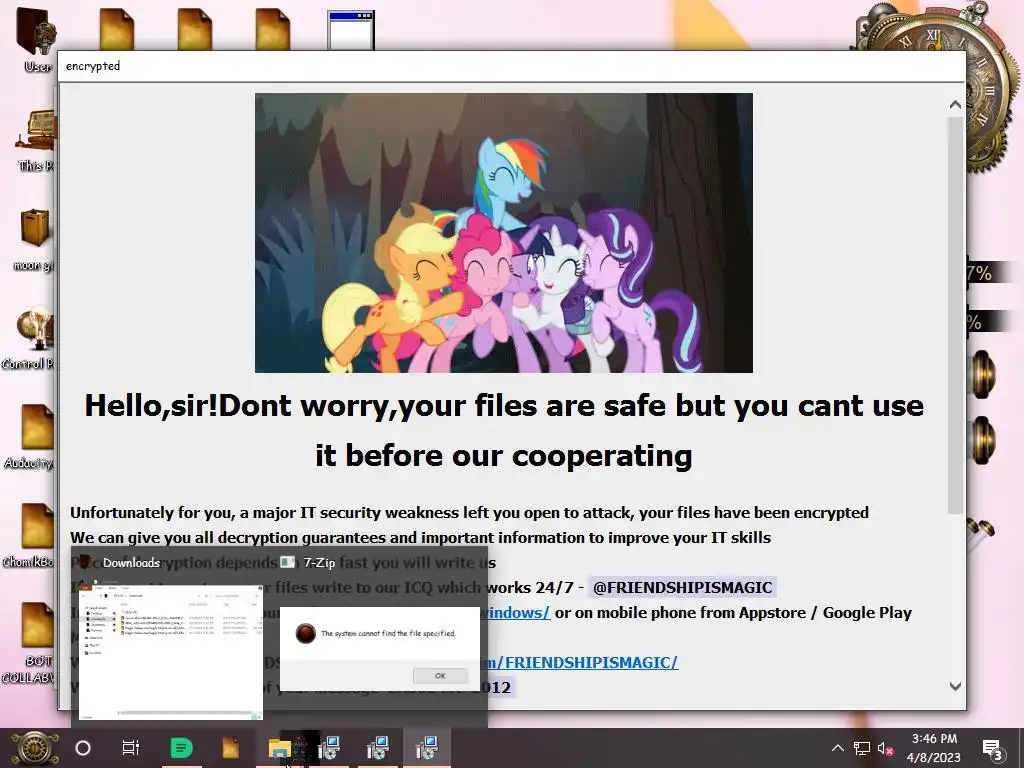Click the @FRIENDSHIPISMAGIC ICQ handle
This screenshot has height=768, width=1024.
(x=682, y=587)
